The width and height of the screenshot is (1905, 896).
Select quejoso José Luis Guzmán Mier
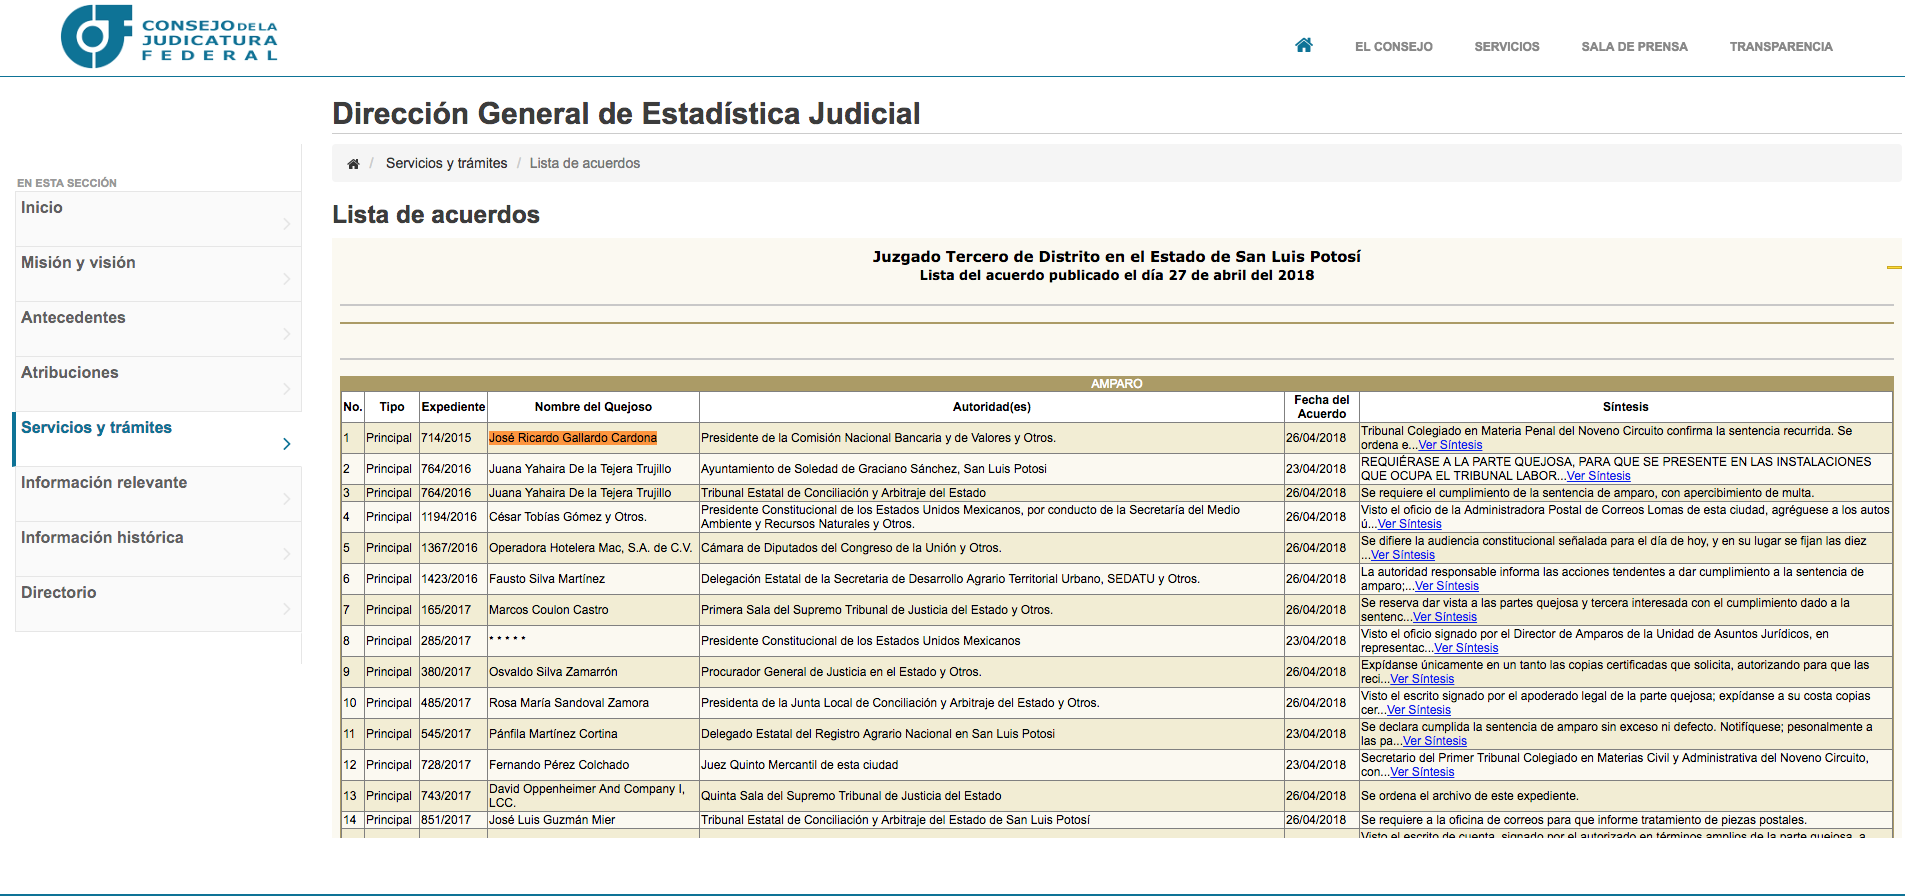(x=552, y=820)
